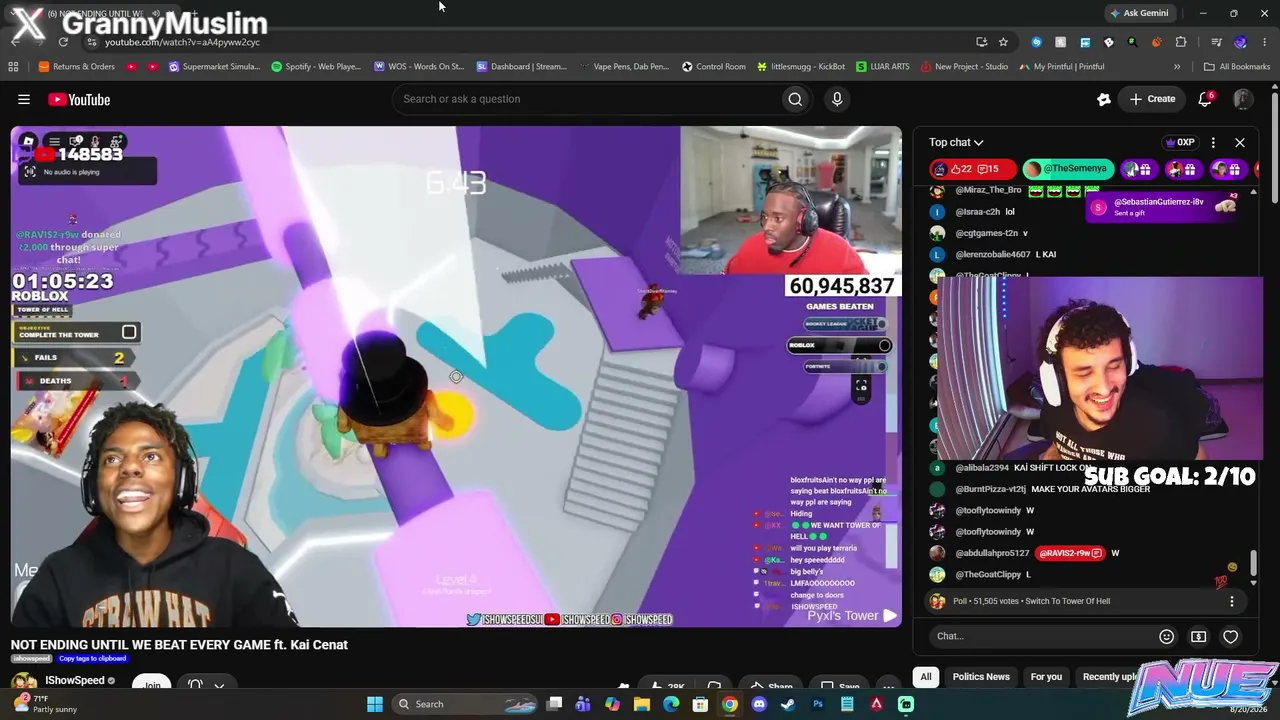Close the live chat panel

pyautogui.click(x=1240, y=142)
